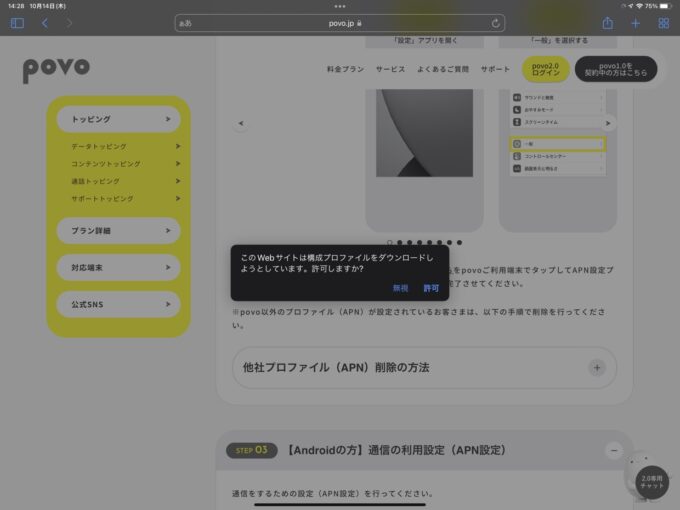Collapse STEP 03 section with minus icon
Image resolution: width=680 pixels, height=510 pixels.
pos(614,451)
